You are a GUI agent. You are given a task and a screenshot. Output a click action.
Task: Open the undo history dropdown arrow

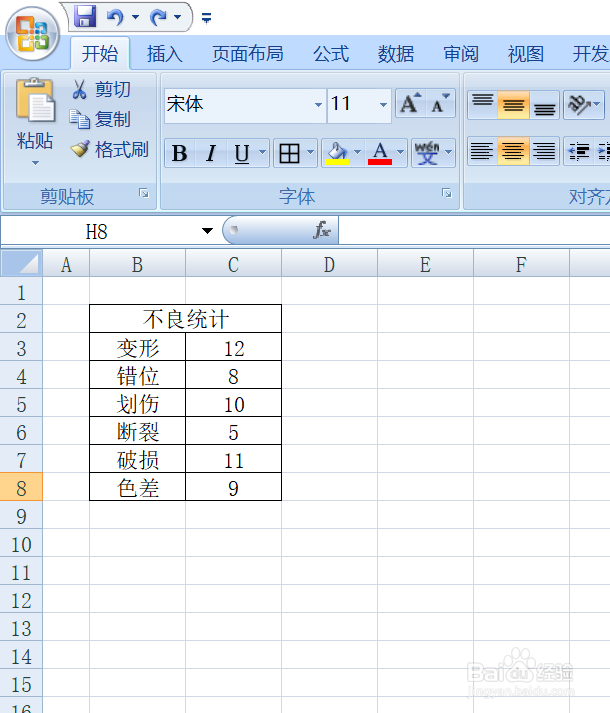click(135, 17)
